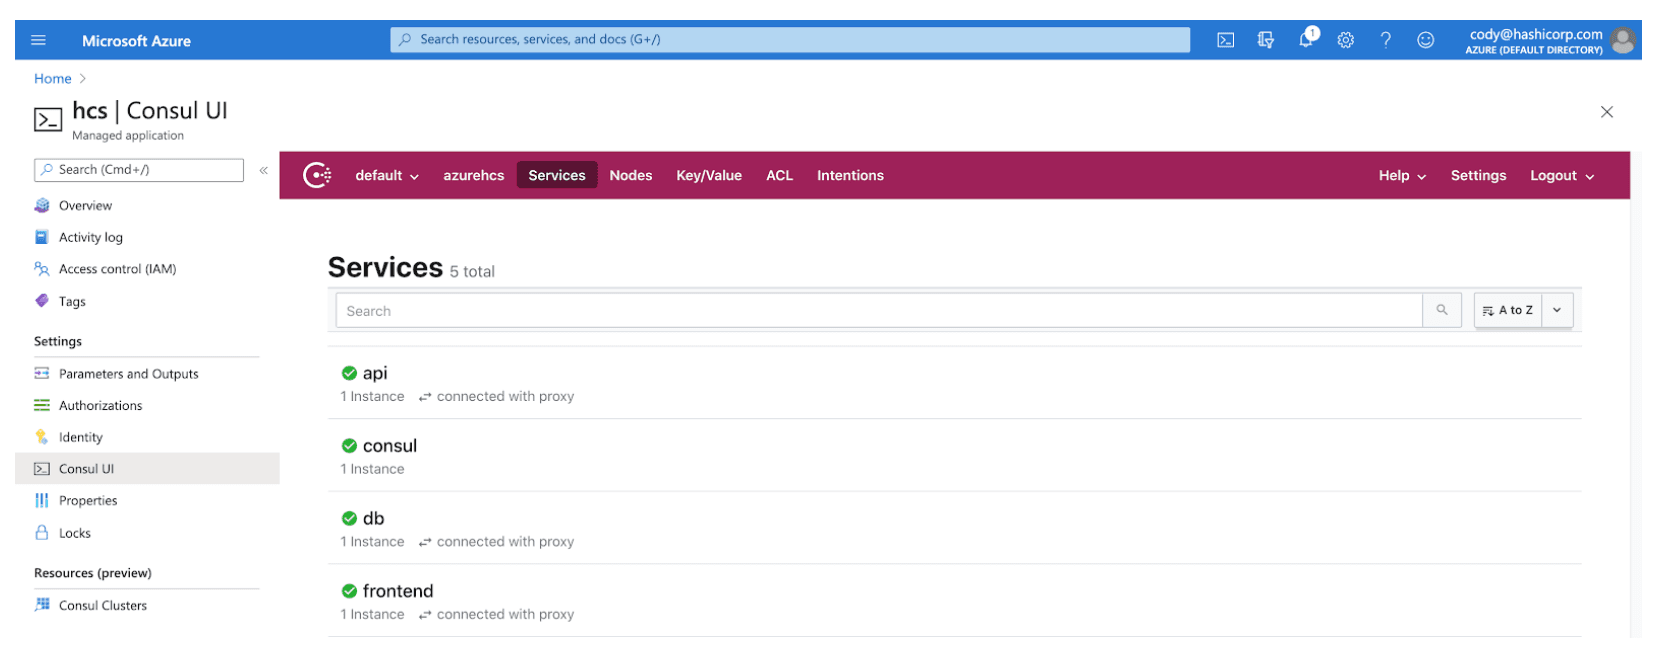Collapse the left sidebar with chevrons

pos(264,170)
